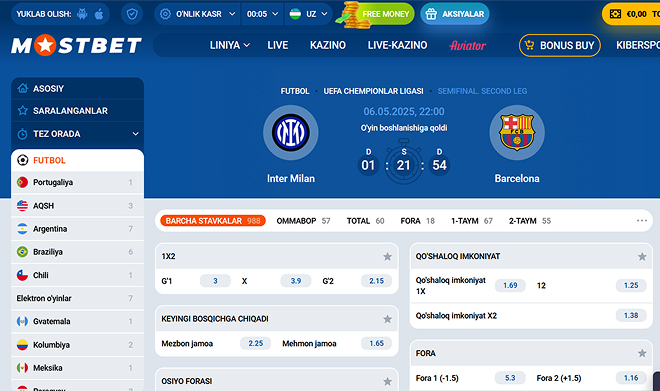Open the Bonus Buy button

(x=559, y=45)
